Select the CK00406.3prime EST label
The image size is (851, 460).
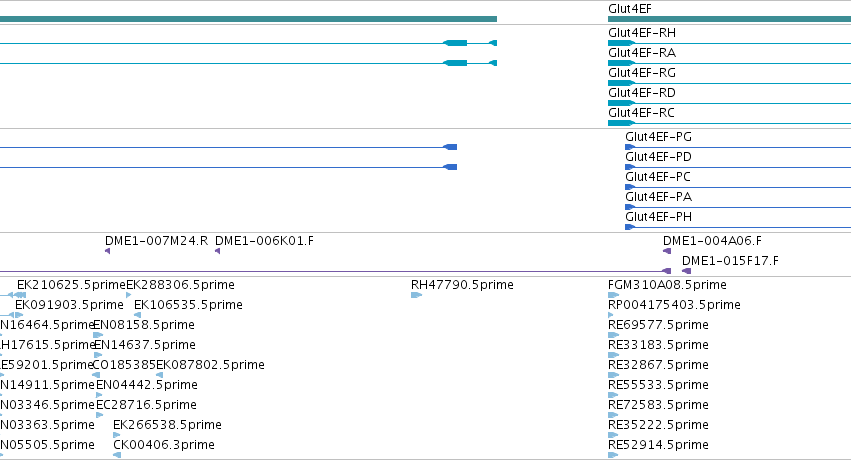[164, 445]
